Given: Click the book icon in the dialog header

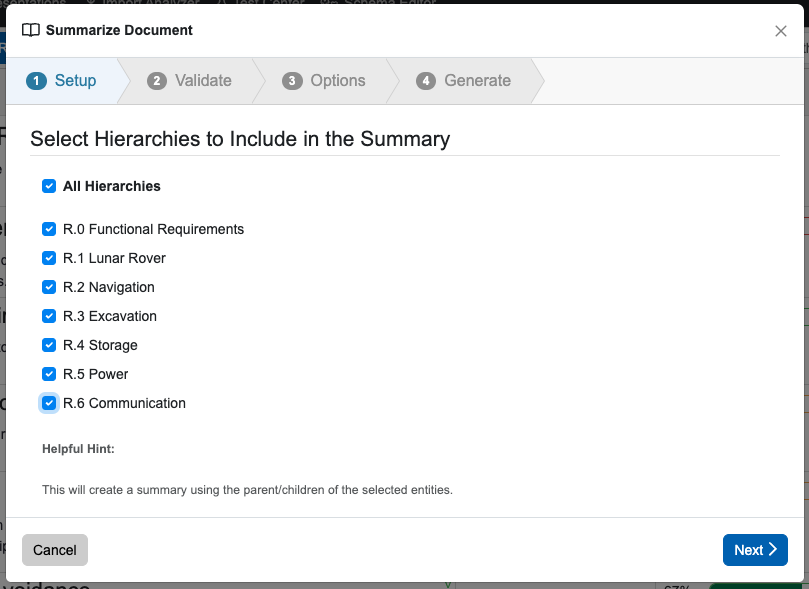Looking at the screenshot, I should click(31, 30).
